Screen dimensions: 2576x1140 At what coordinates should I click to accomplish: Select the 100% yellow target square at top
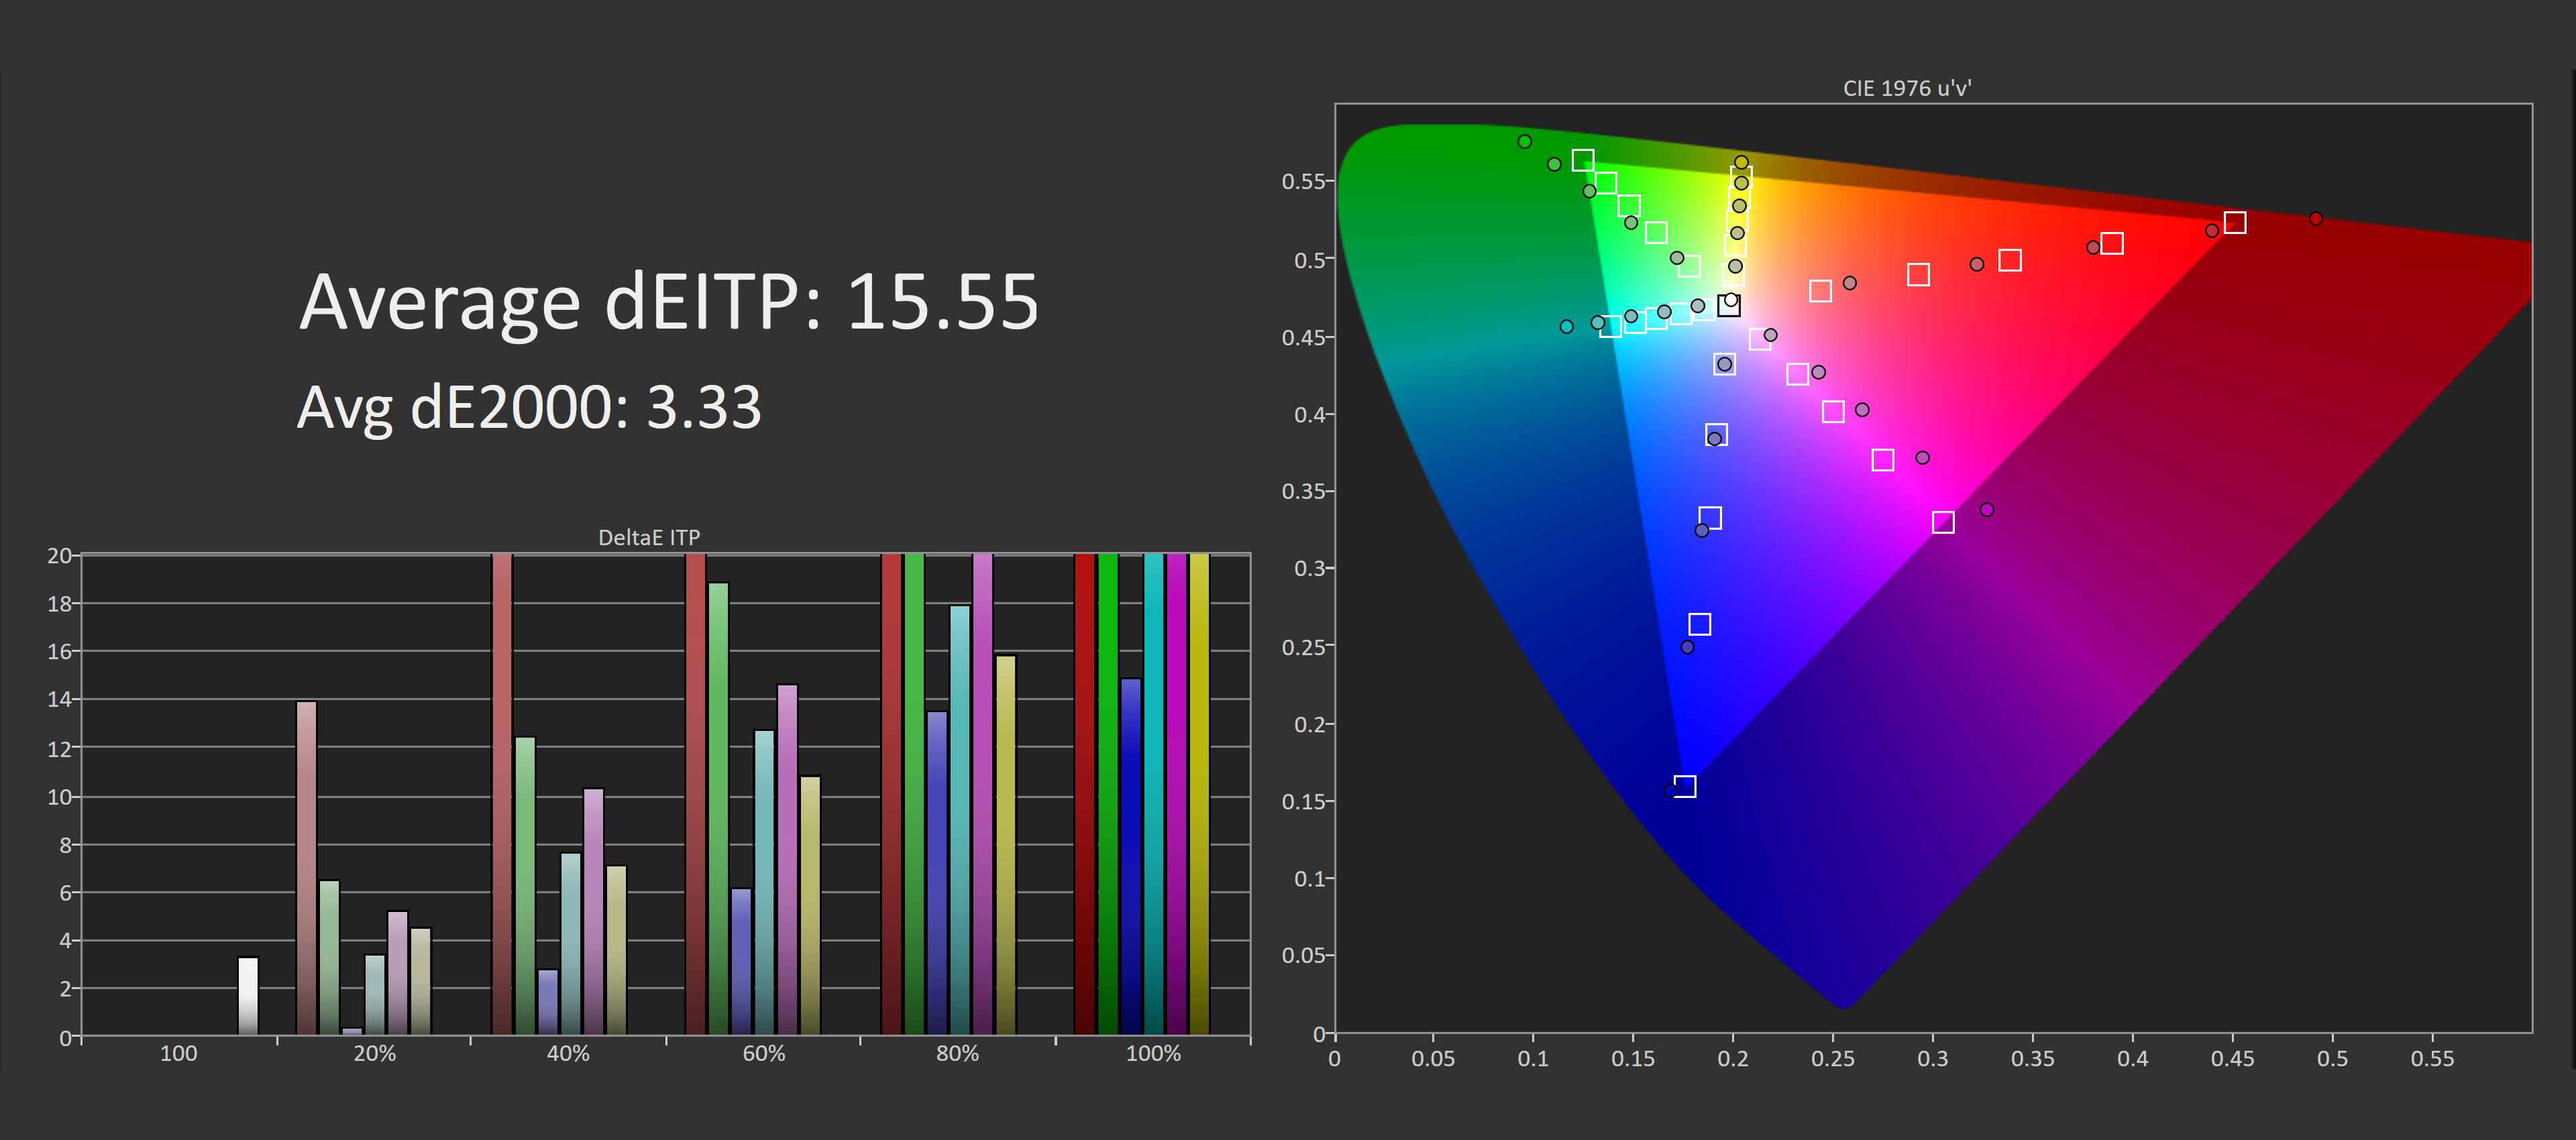(1741, 177)
